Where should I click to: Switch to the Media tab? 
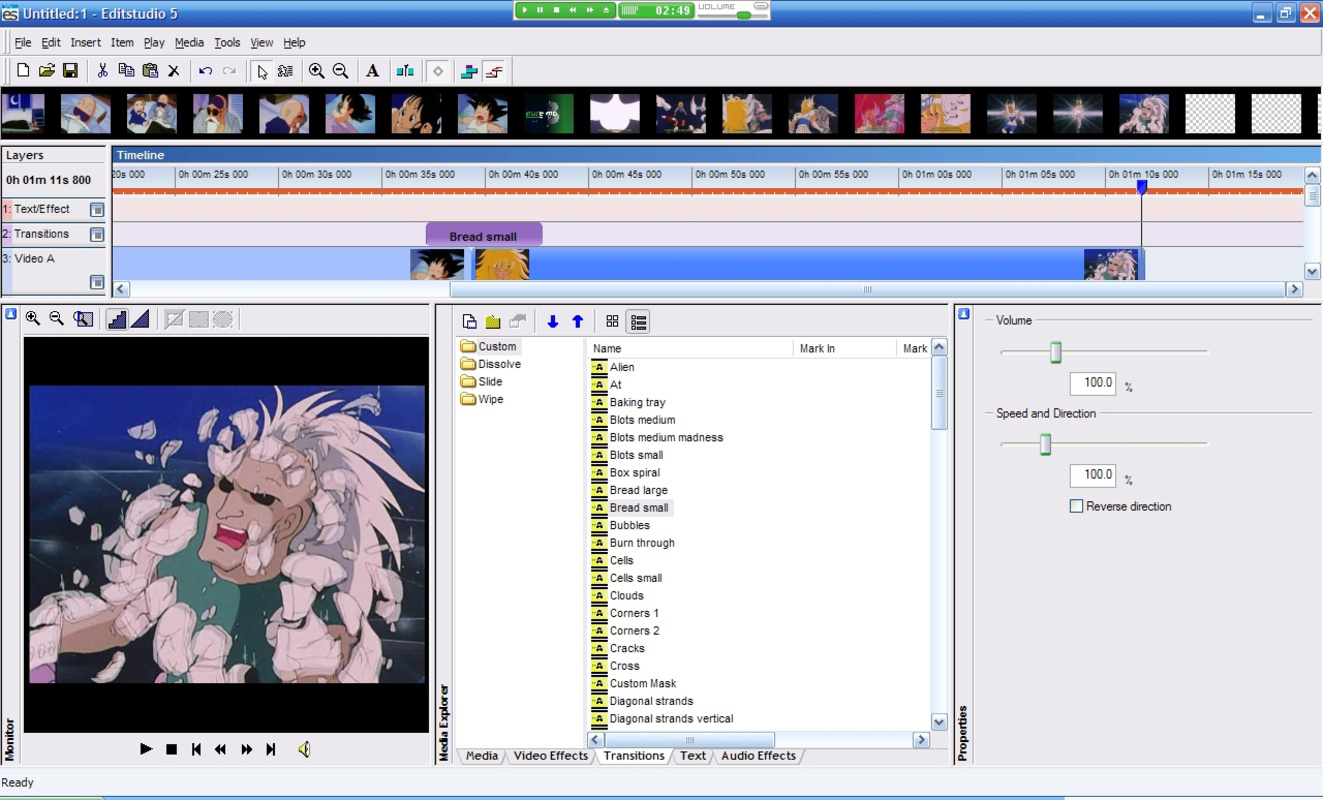pos(481,756)
